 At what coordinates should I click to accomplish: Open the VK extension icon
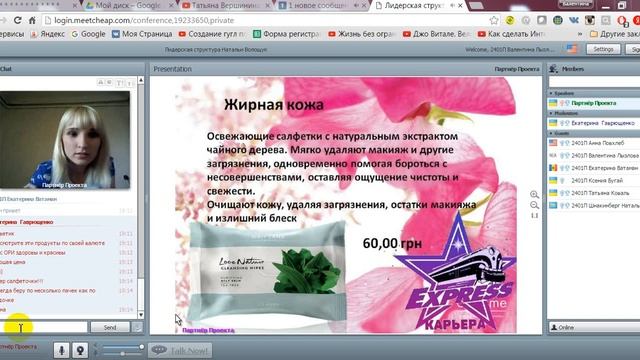pyautogui.click(x=573, y=20)
